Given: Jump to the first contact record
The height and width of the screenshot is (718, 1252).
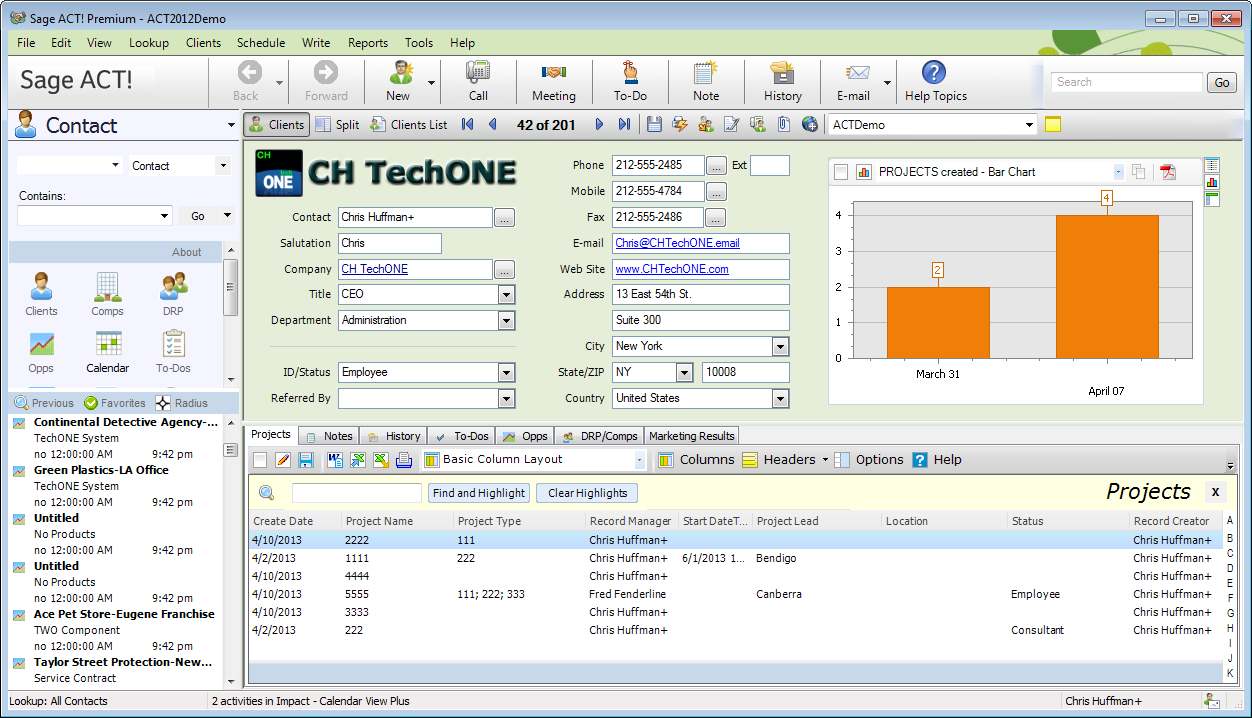Looking at the screenshot, I should (x=468, y=124).
